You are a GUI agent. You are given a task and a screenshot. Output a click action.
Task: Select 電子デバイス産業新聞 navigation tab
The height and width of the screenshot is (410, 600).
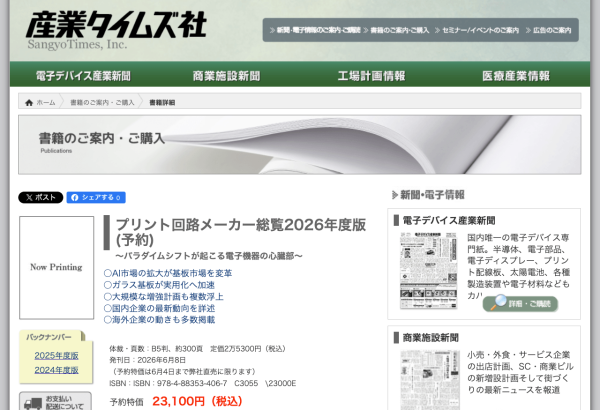(83, 76)
